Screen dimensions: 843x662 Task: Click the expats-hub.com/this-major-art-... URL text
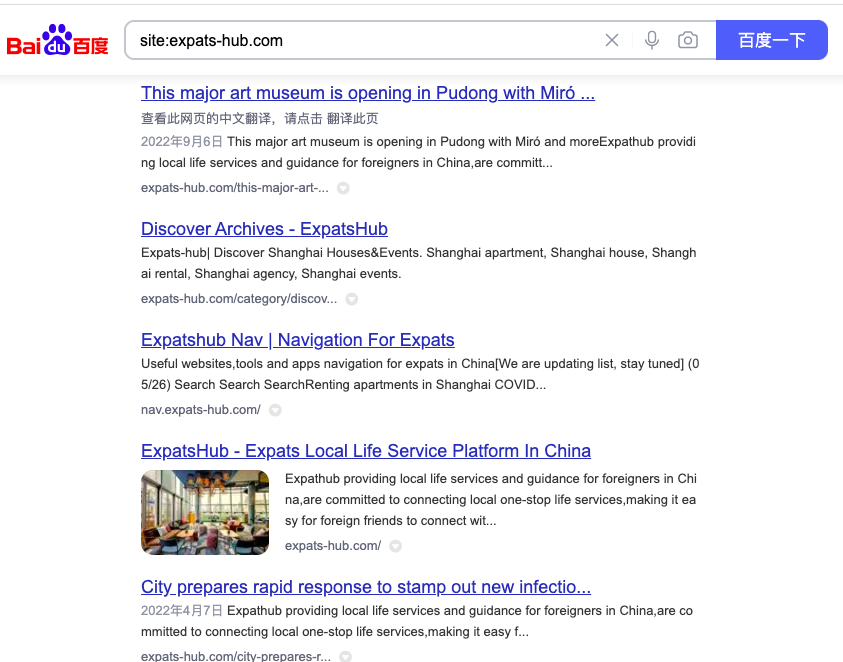coord(234,188)
